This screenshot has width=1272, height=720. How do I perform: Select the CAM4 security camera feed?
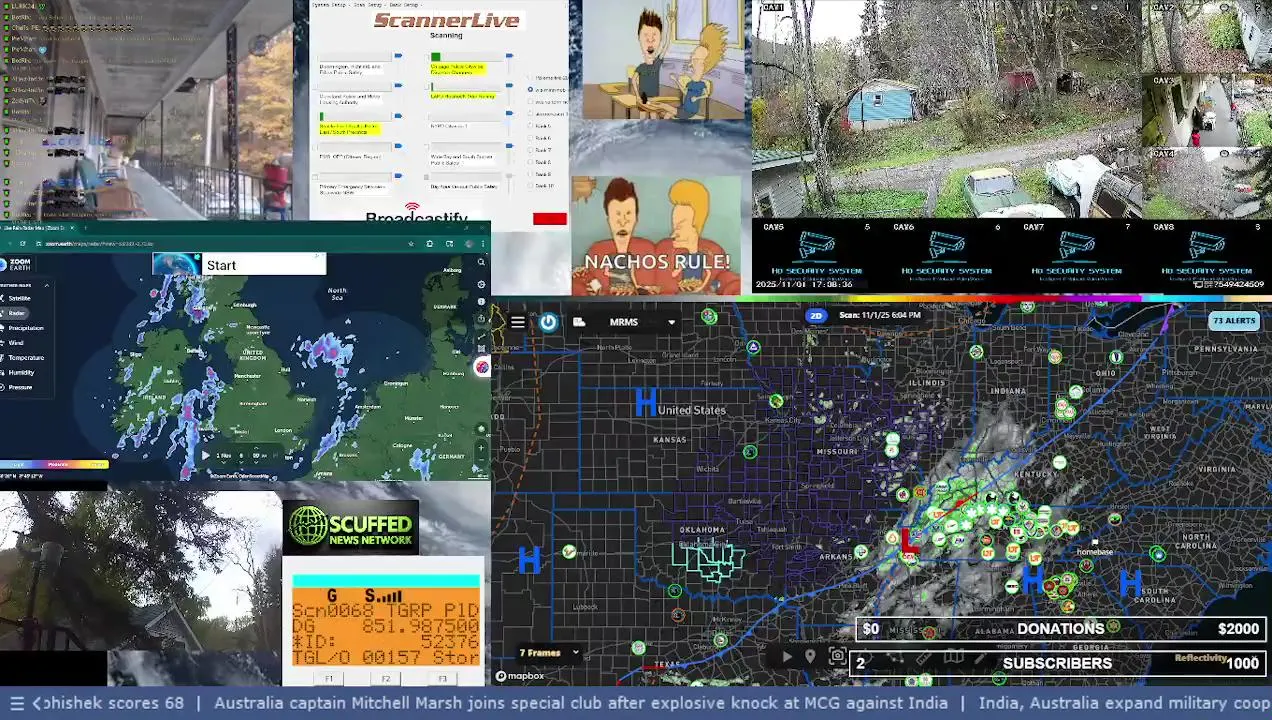pos(1208,183)
